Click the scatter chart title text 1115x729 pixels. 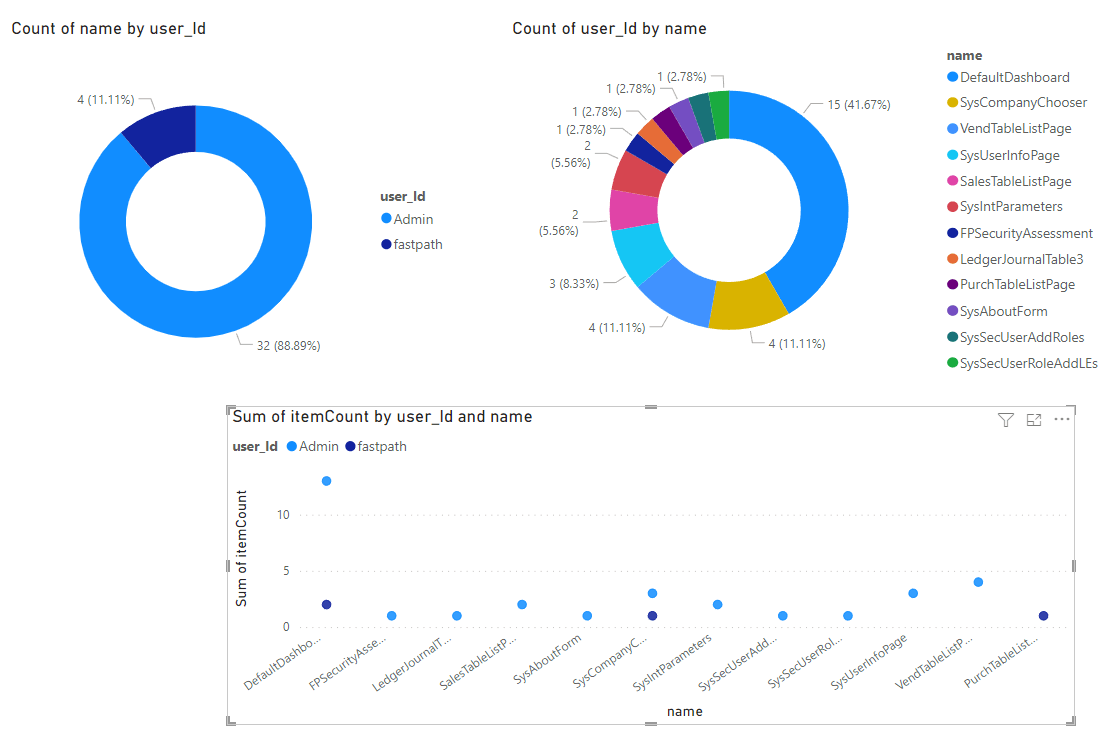[383, 417]
